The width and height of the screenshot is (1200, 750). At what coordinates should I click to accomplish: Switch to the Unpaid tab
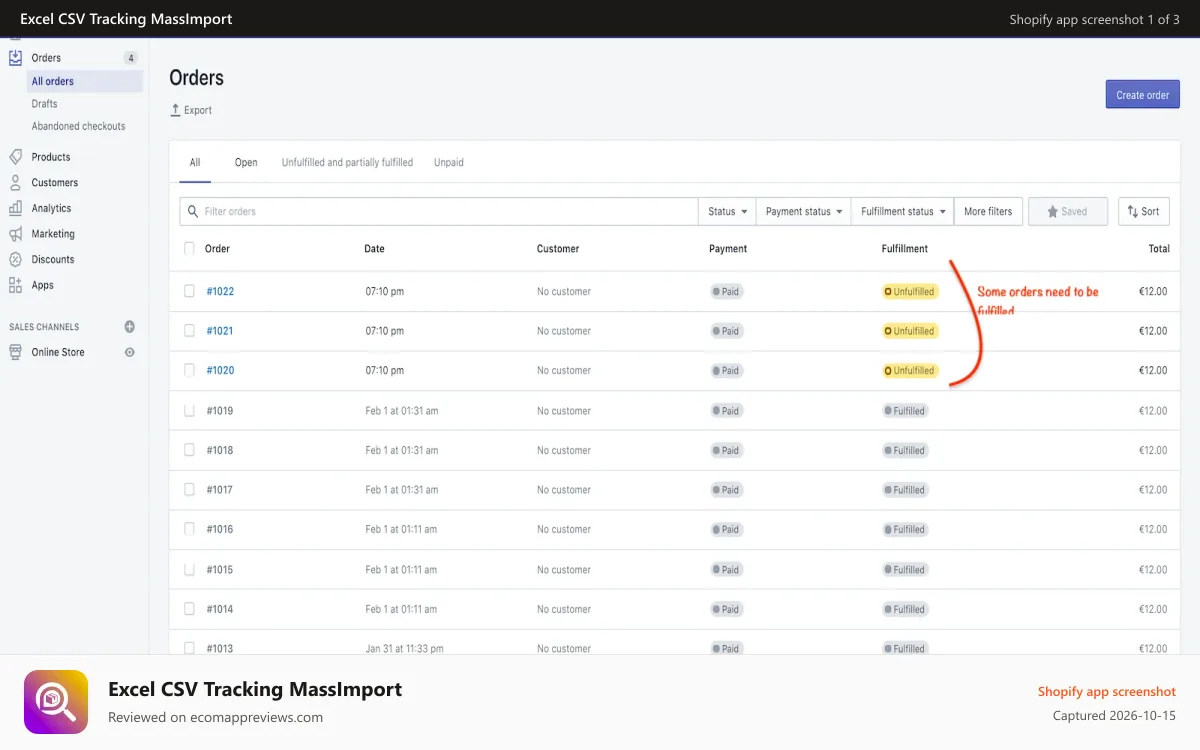coord(449,163)
